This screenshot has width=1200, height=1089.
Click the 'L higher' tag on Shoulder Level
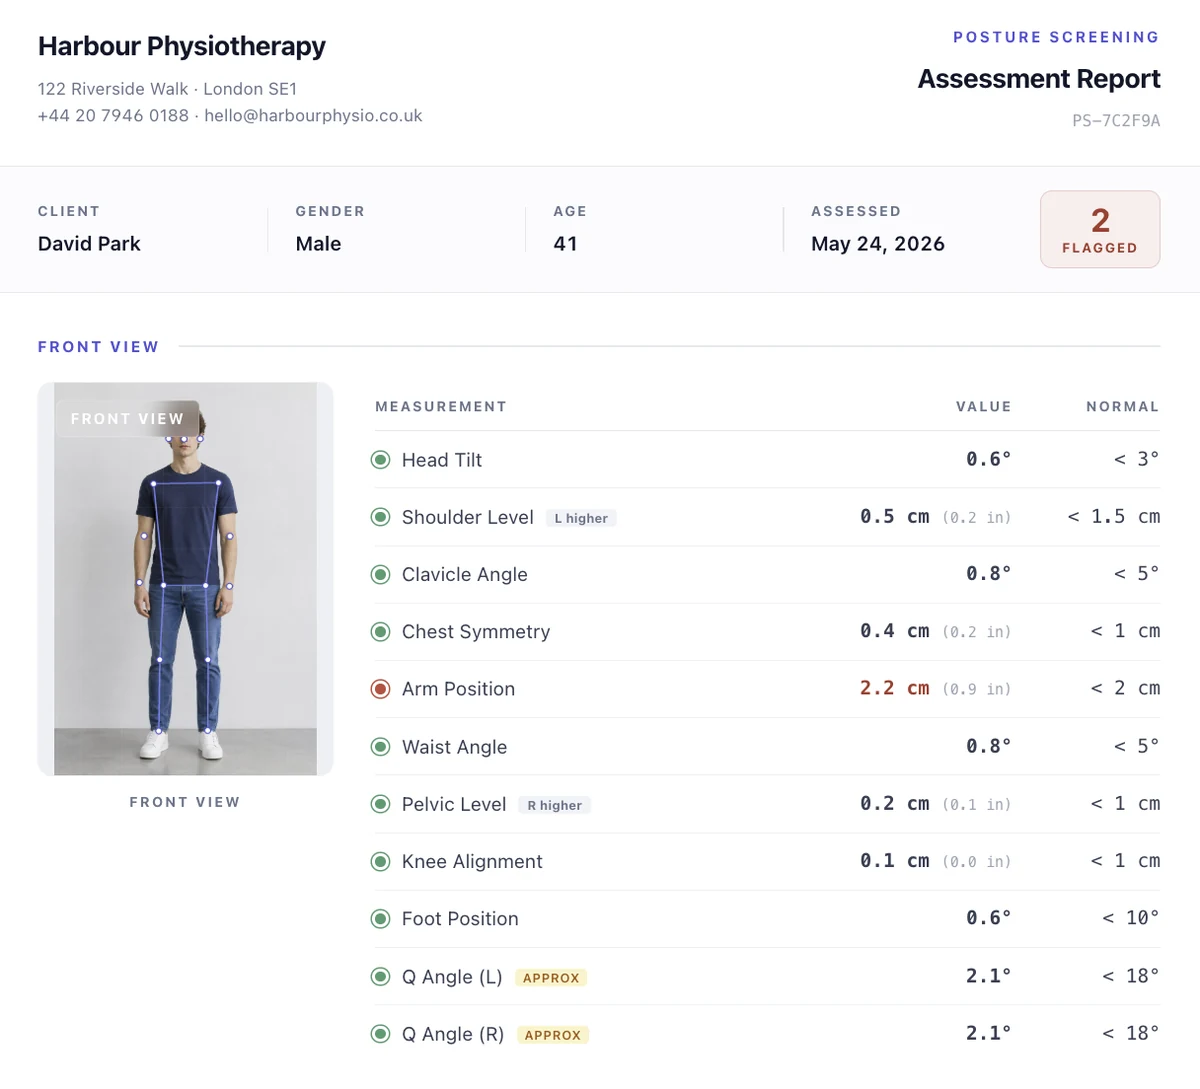(581, 518)
